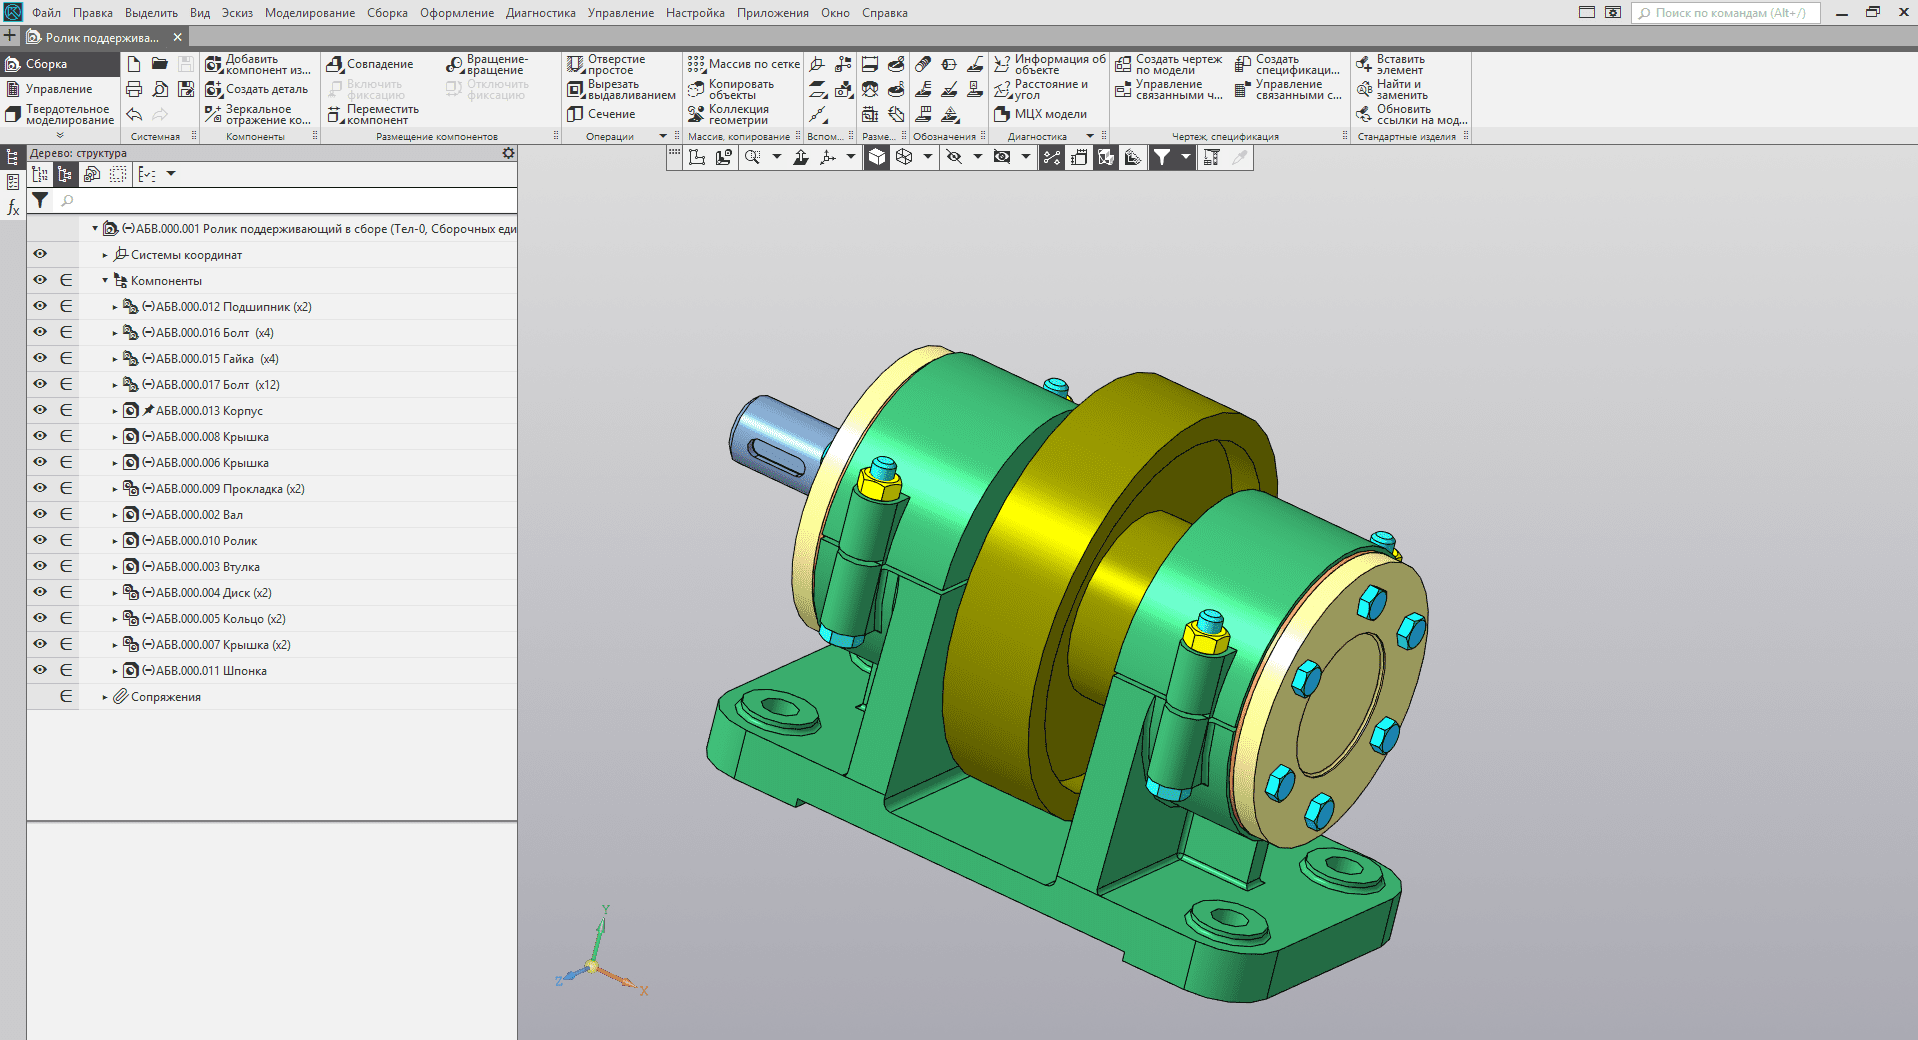This screenshot has height=1040, width=1918.
Task: Click the New document icon
Action: [134, 64]
